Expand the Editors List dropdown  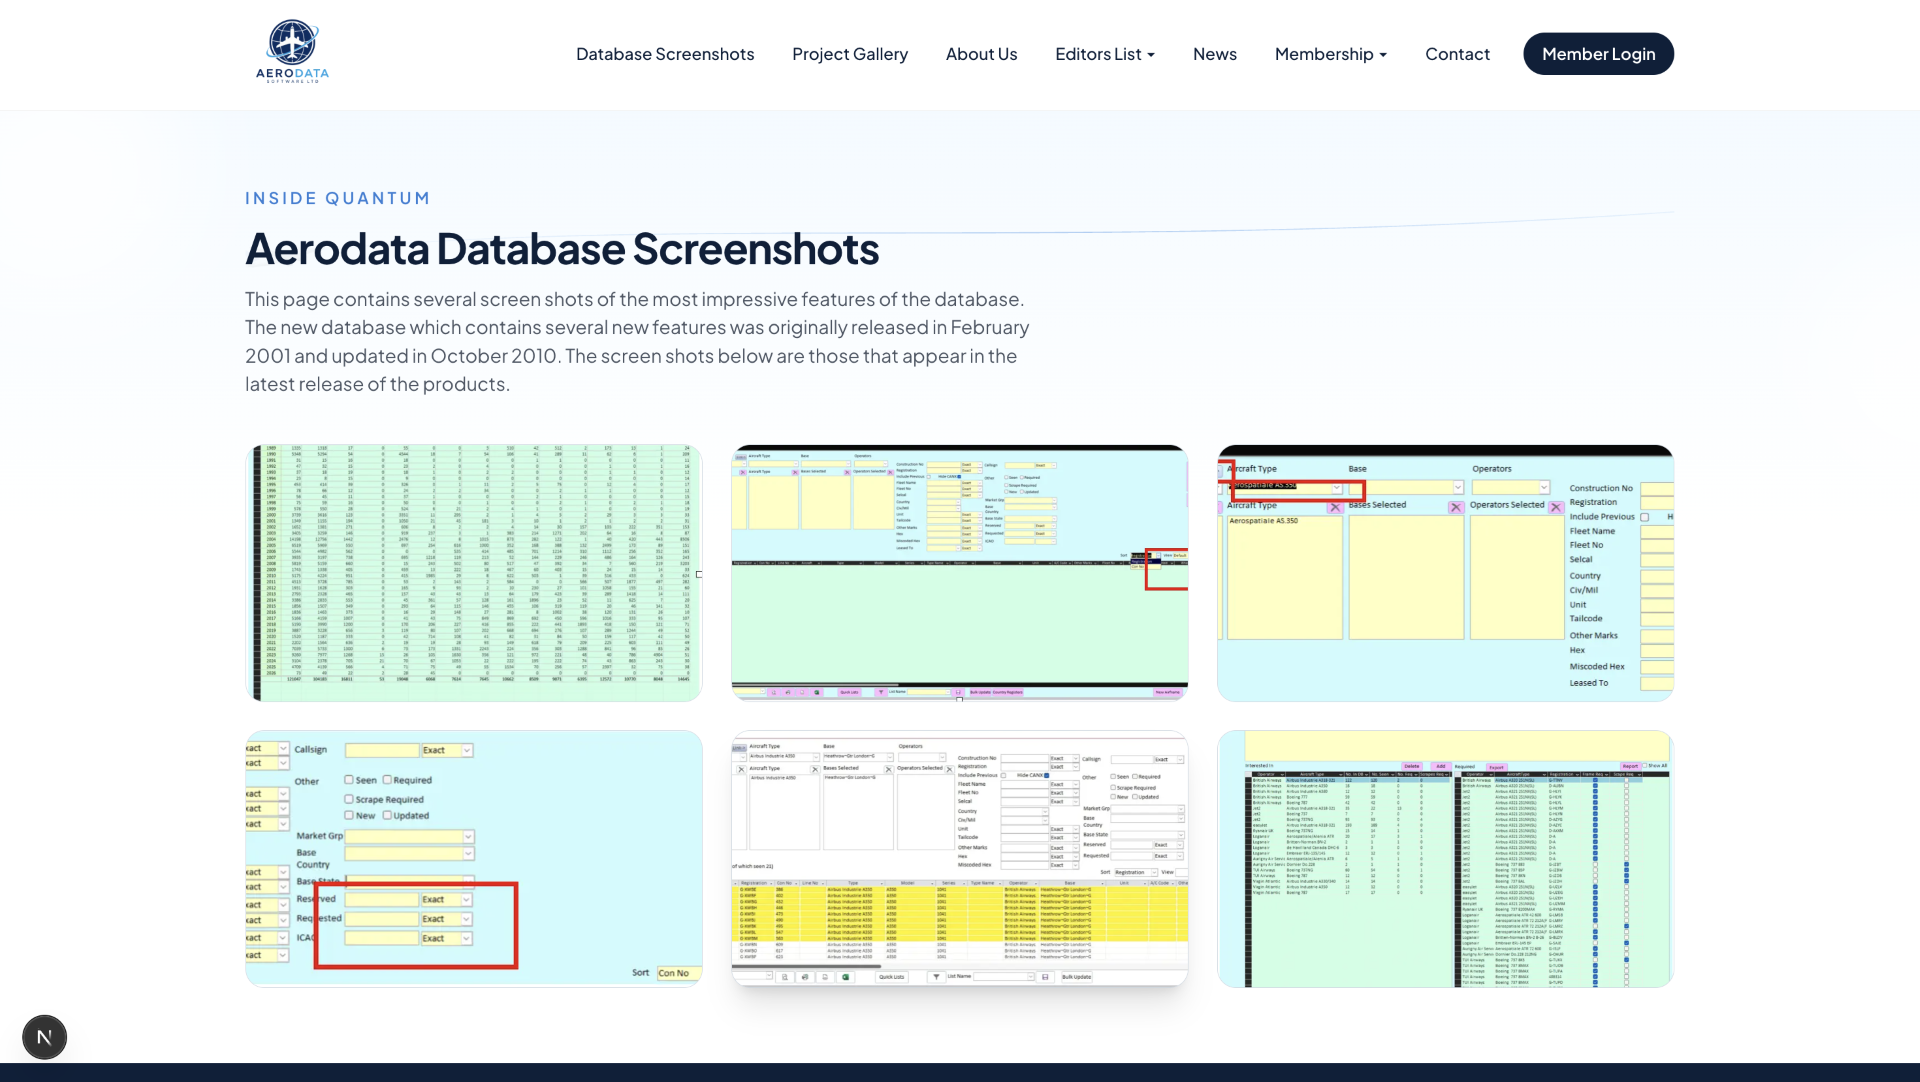[1105, 54]
